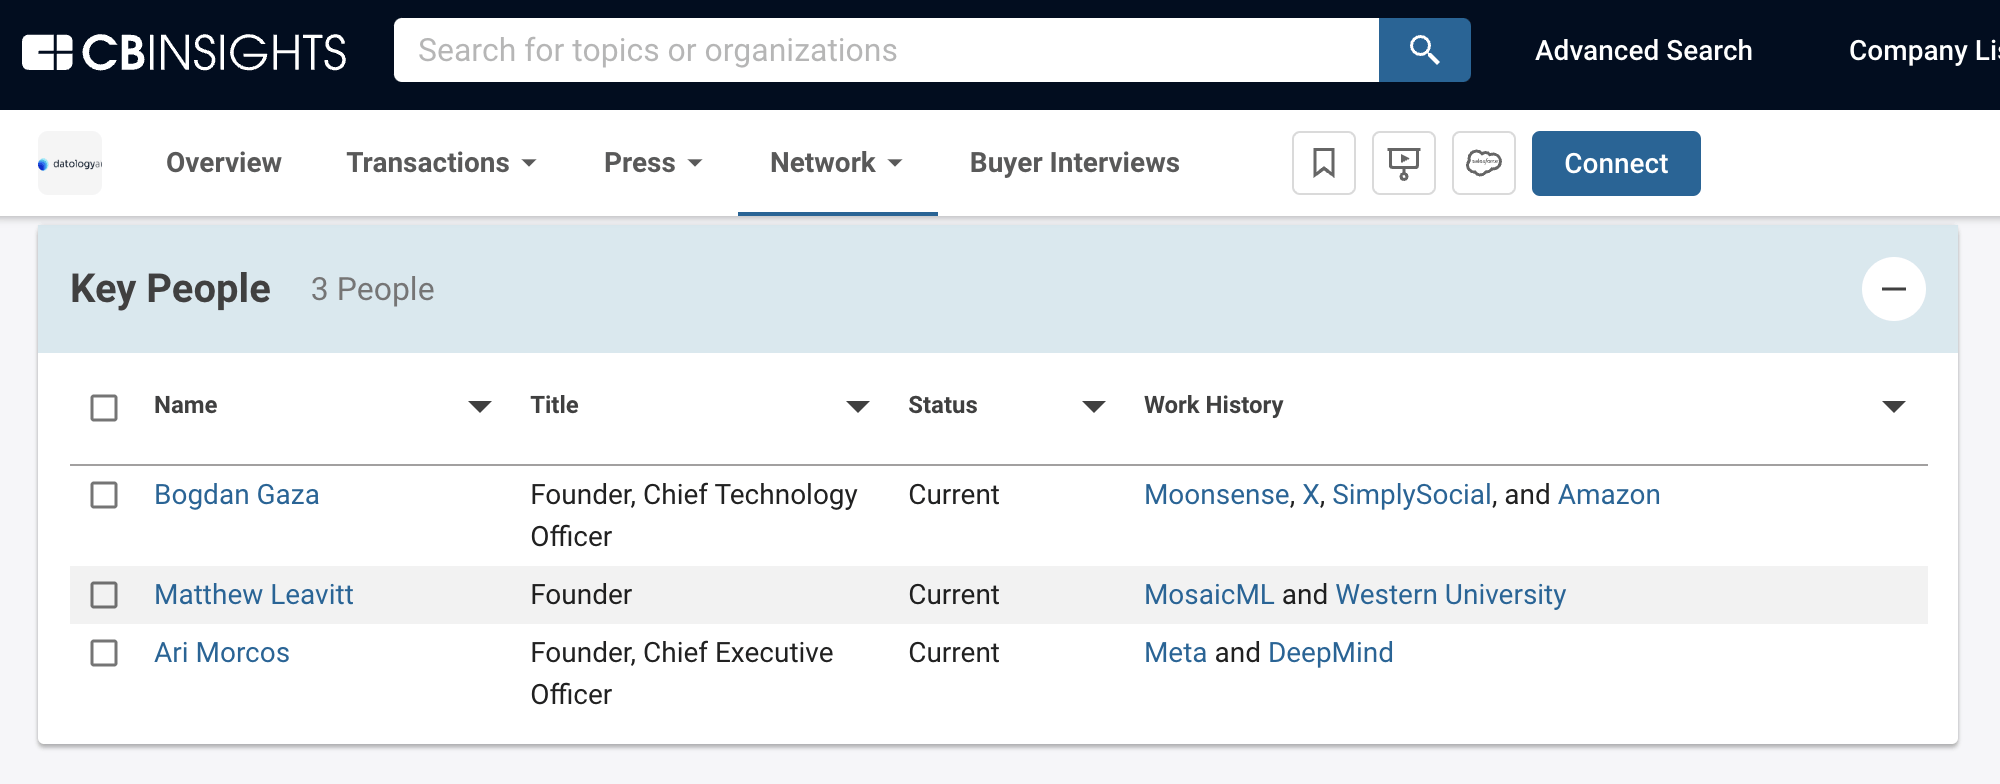Viewport: 2000px width, 784px height.
Task: Click the Salesforce cloud icon
Action: 1483,163
